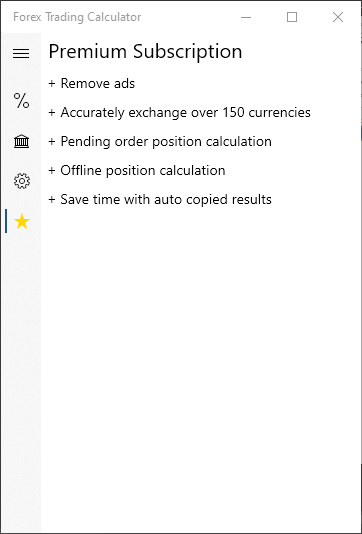Open the Settings gear page
This screenshot has width=362, height=534.
22,181
